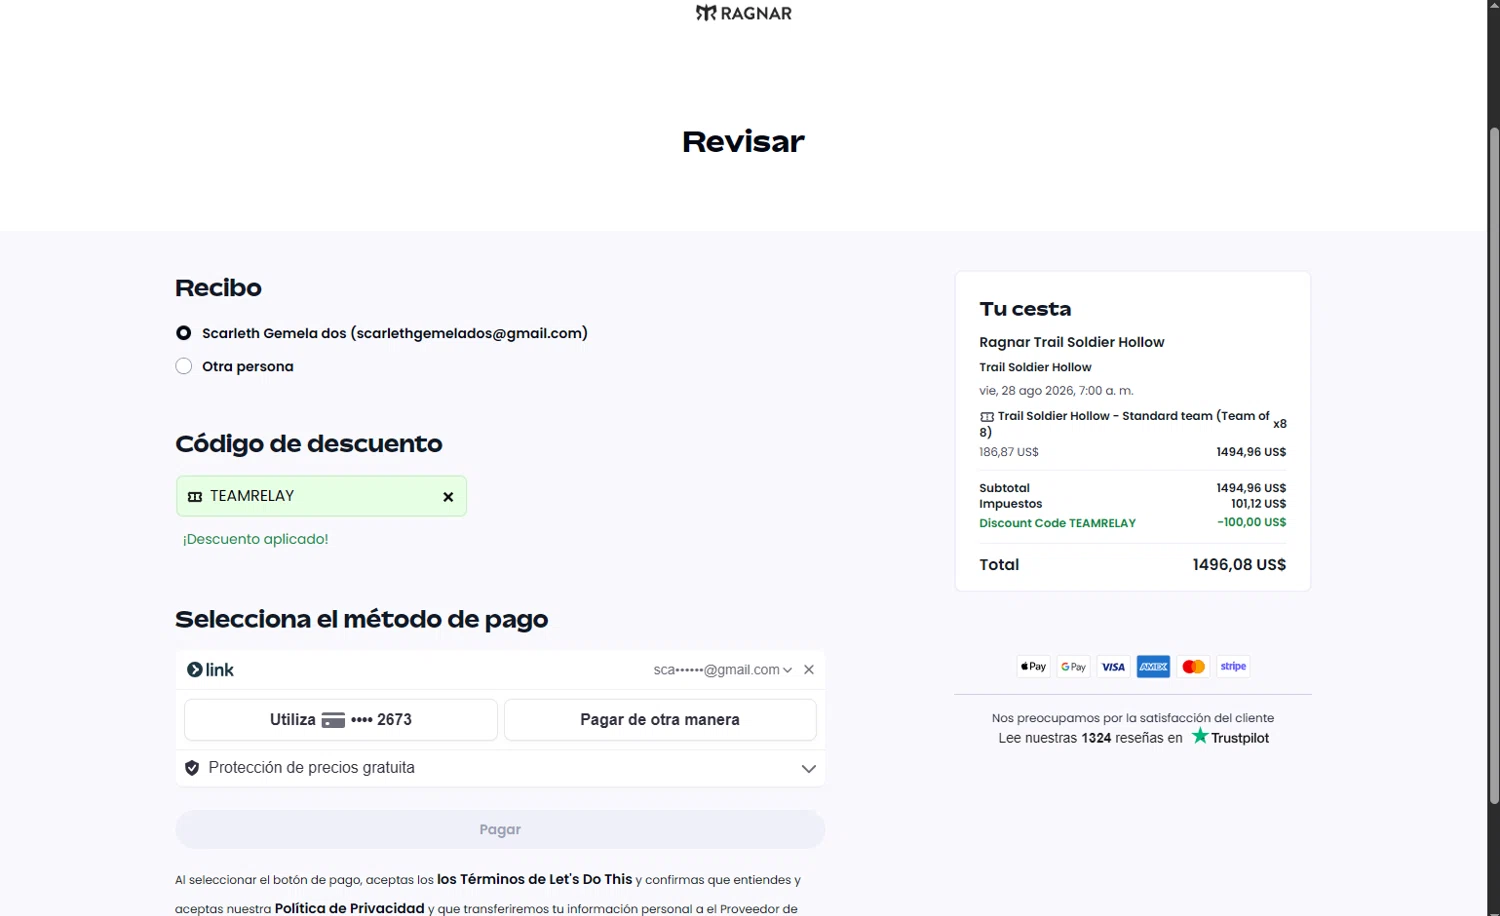Click the Total 1496,08 US$ amount
This screenshot has height=916, width=1500.
1239,565
